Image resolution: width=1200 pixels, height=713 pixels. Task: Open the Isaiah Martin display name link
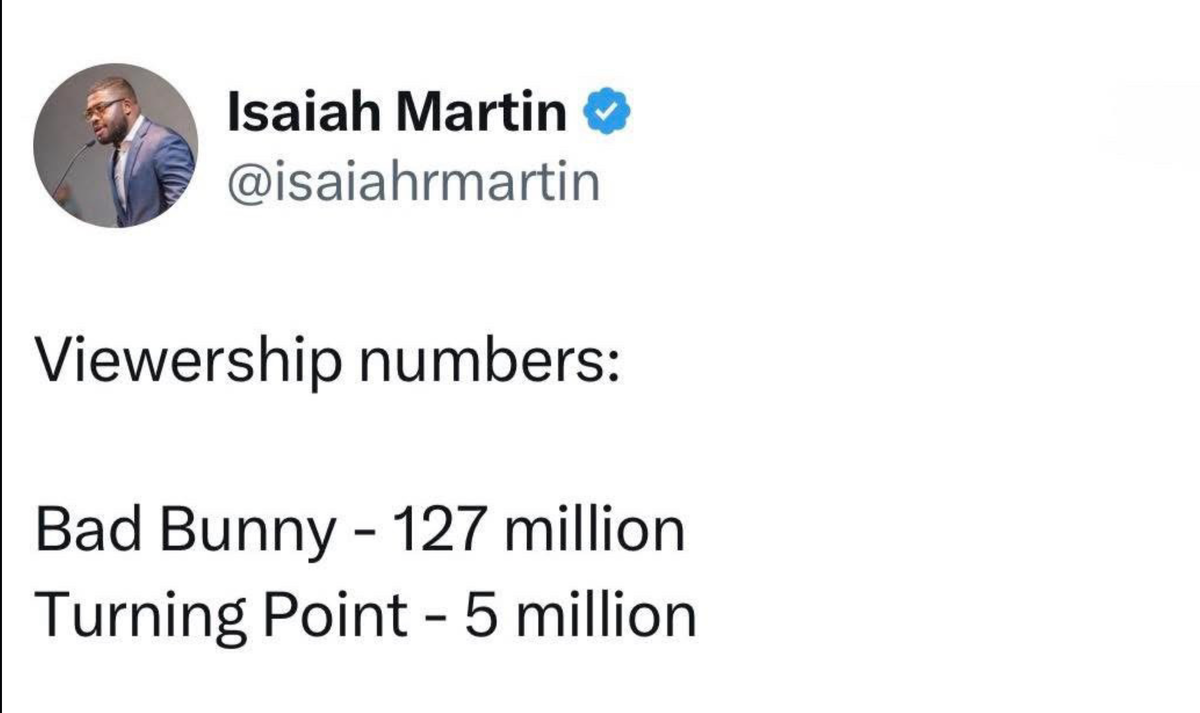397,113
